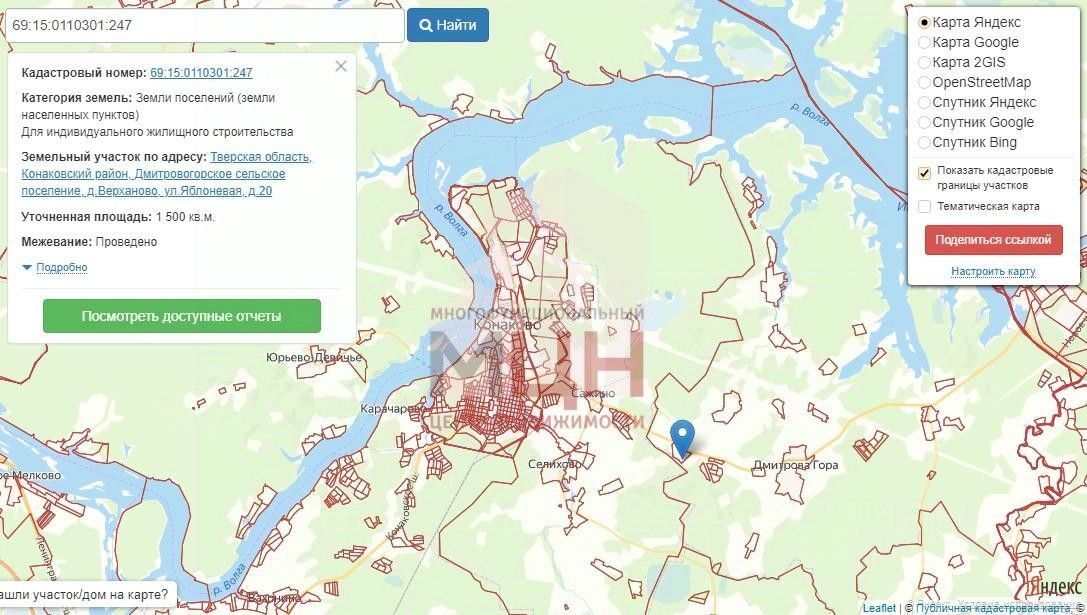
Task: Click the Поделиться ссылкой button
Action: coord(993,240)
